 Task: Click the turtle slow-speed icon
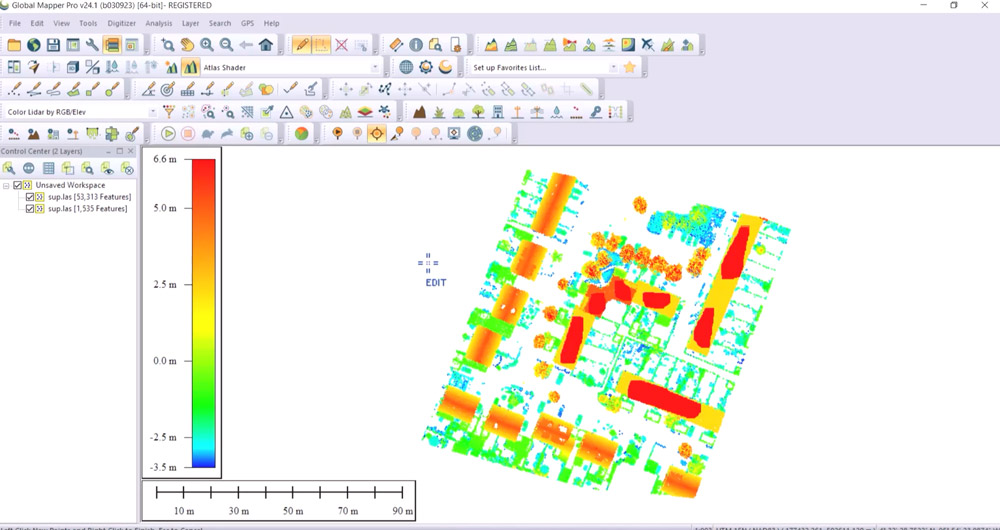(x=207, y=133)
